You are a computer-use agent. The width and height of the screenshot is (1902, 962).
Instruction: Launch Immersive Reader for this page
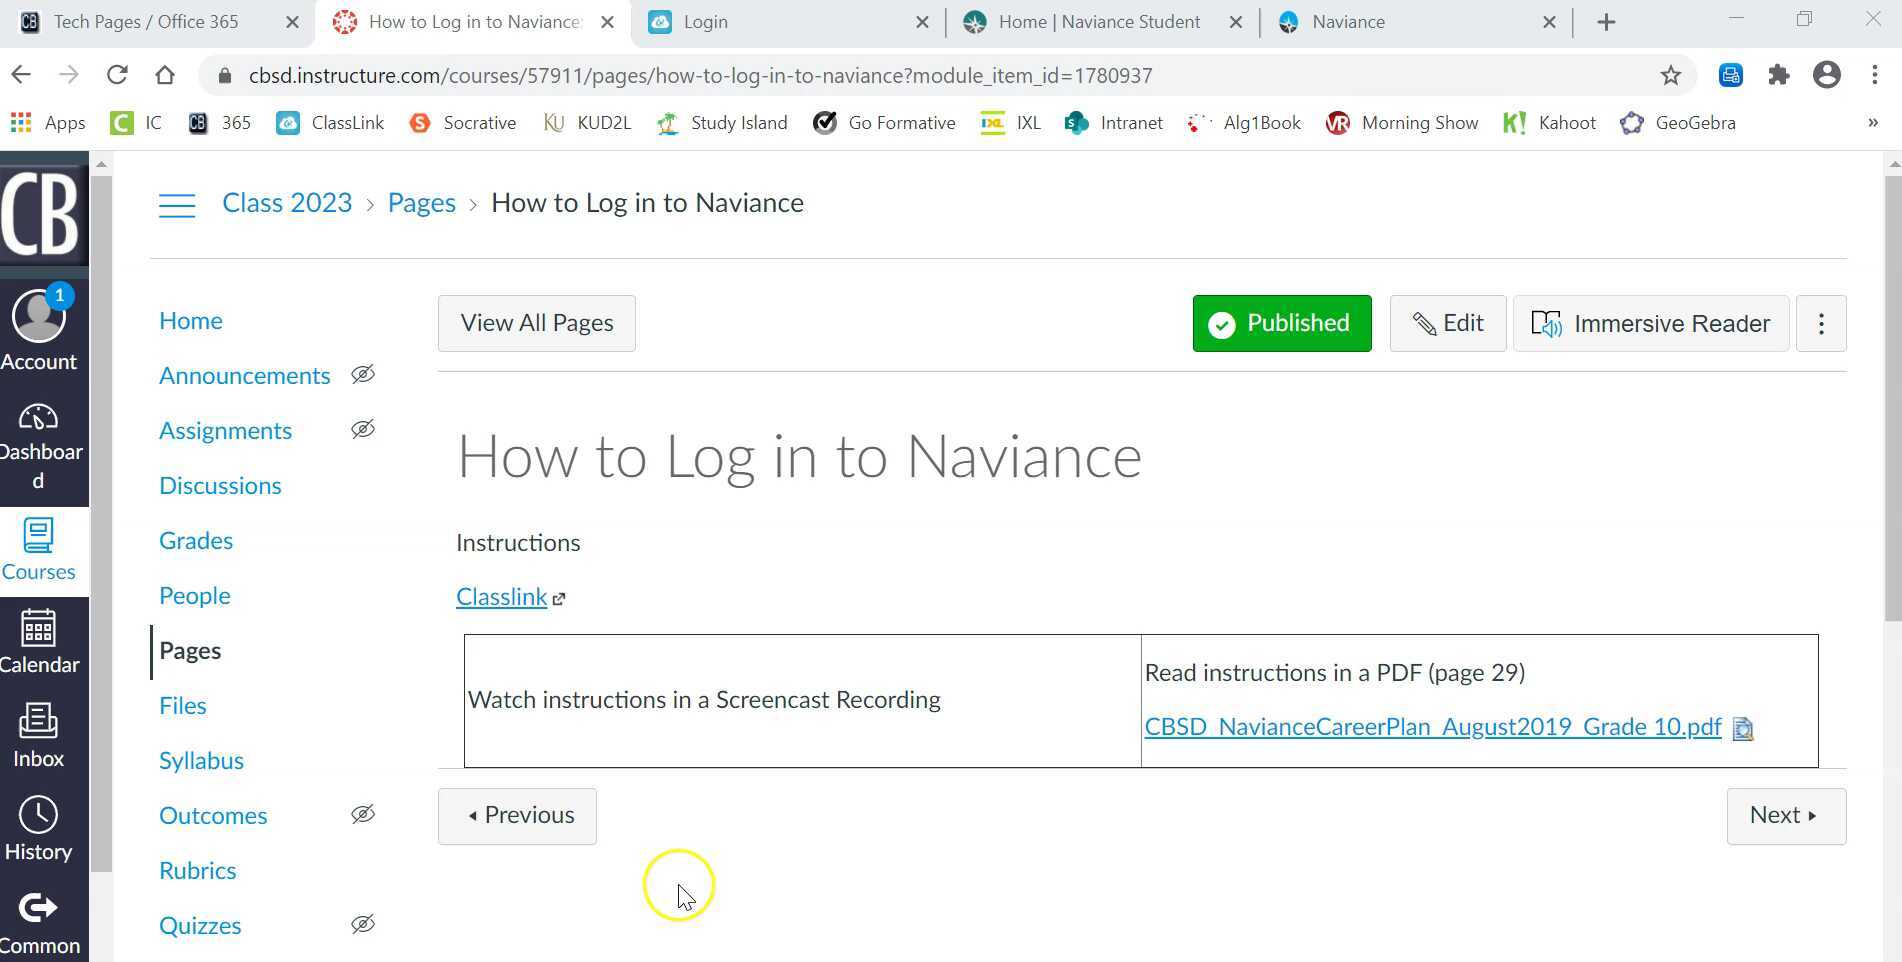(1650, 323)
